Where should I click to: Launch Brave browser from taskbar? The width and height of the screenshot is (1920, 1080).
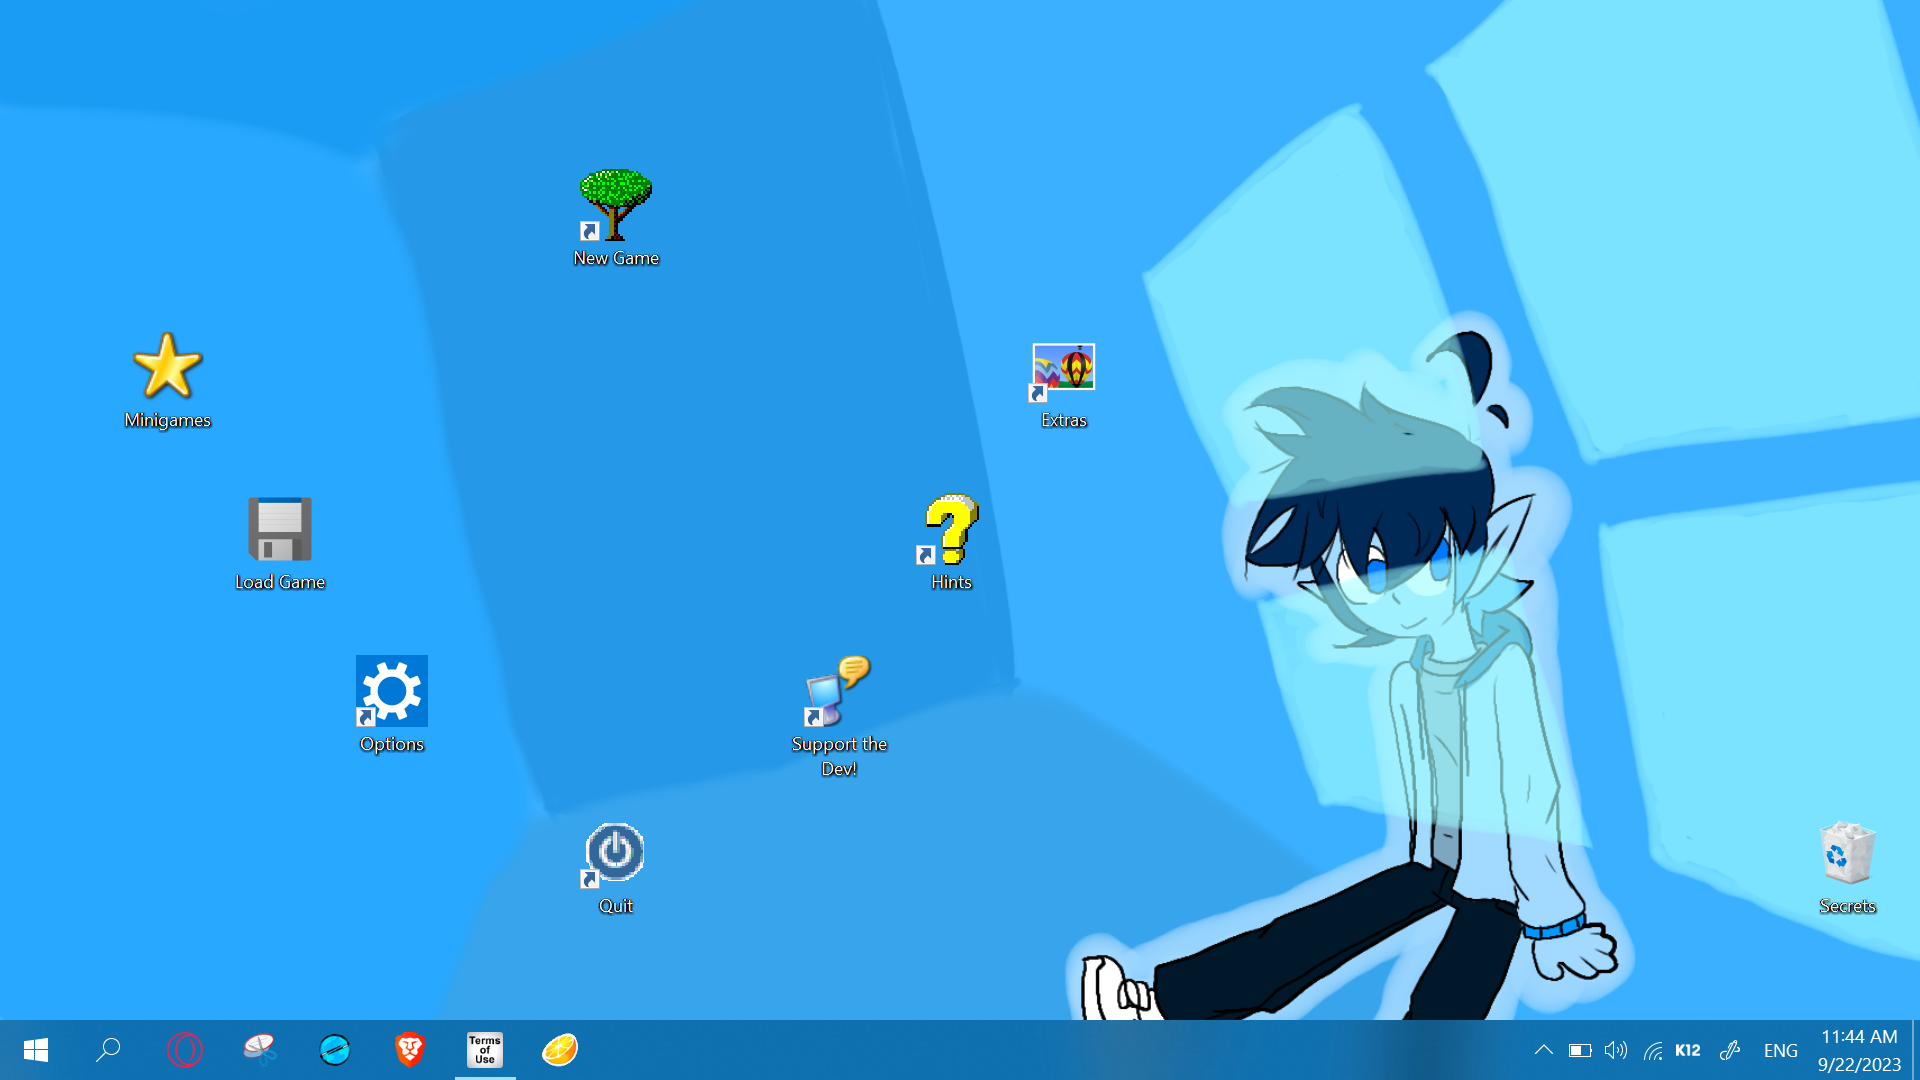410,1050
